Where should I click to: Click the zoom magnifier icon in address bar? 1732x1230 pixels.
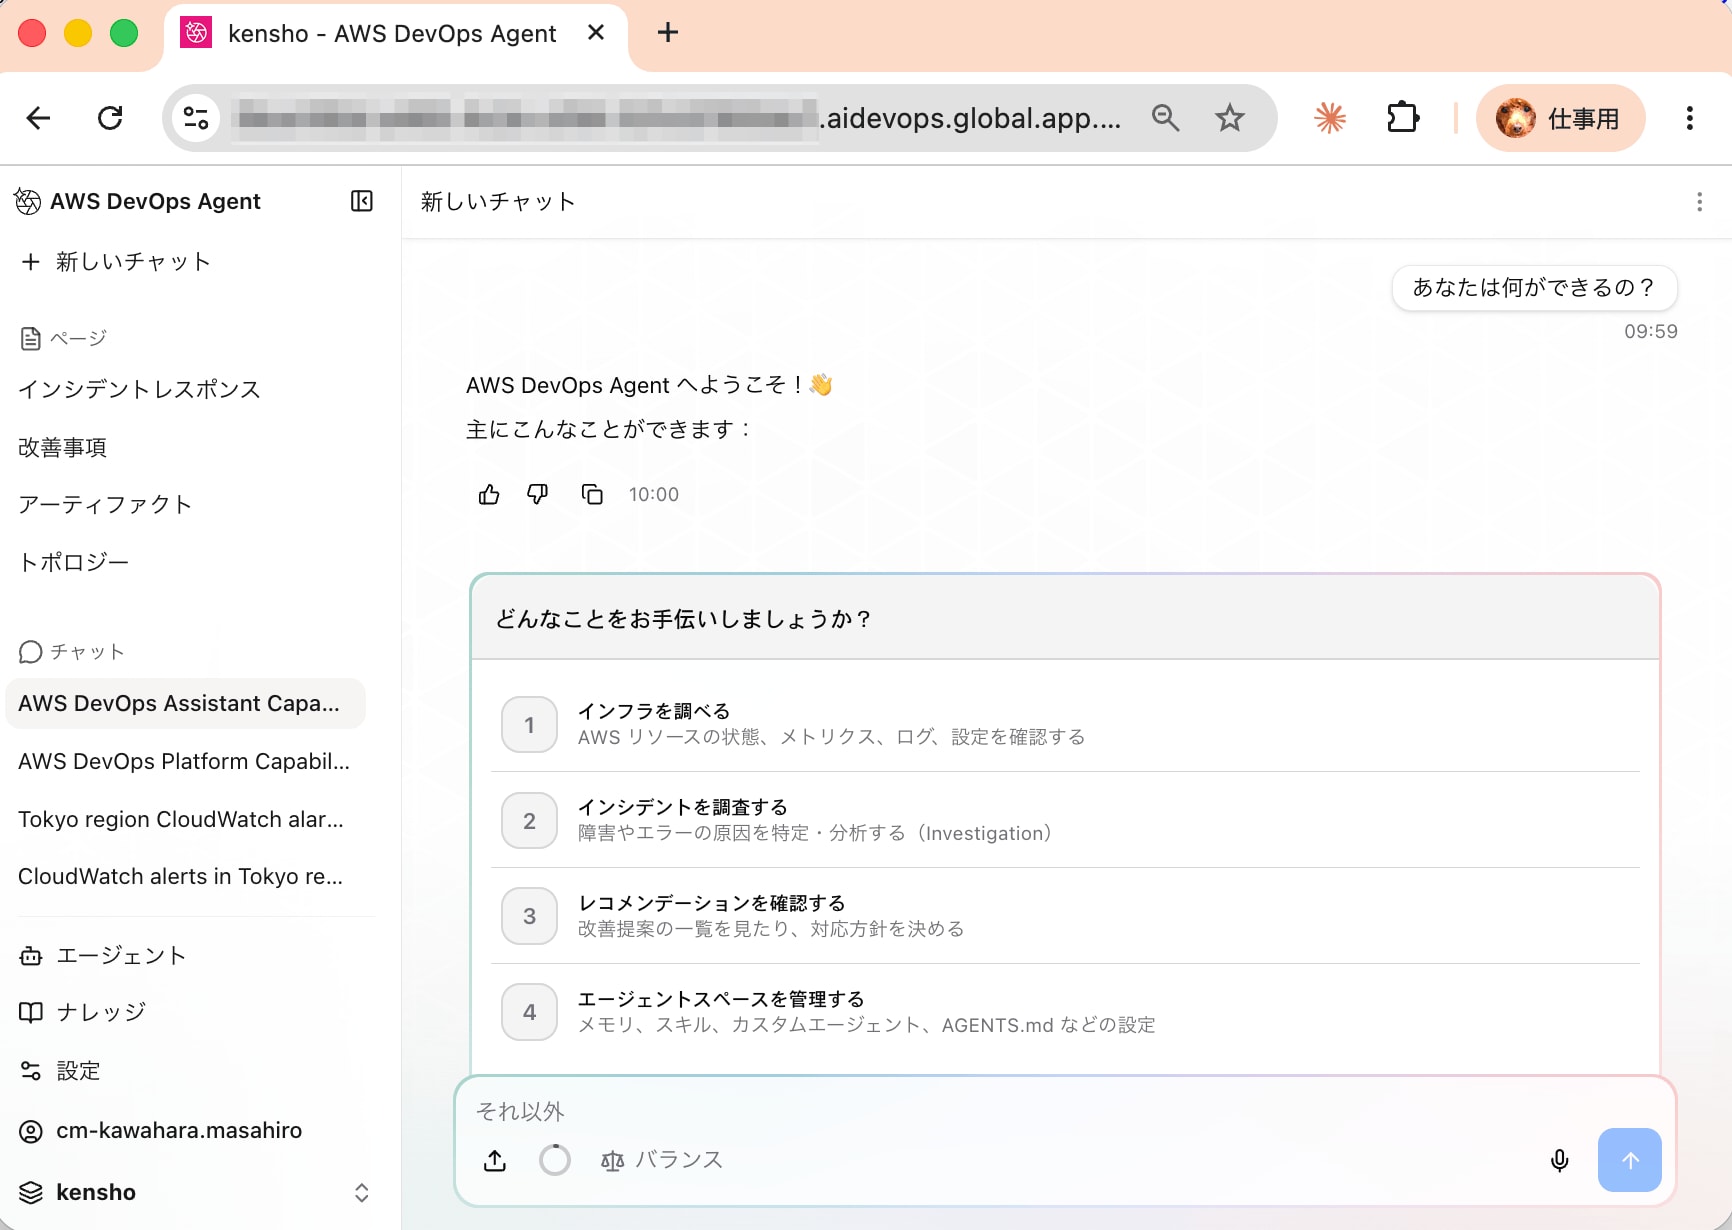[x=1165, y=118]
